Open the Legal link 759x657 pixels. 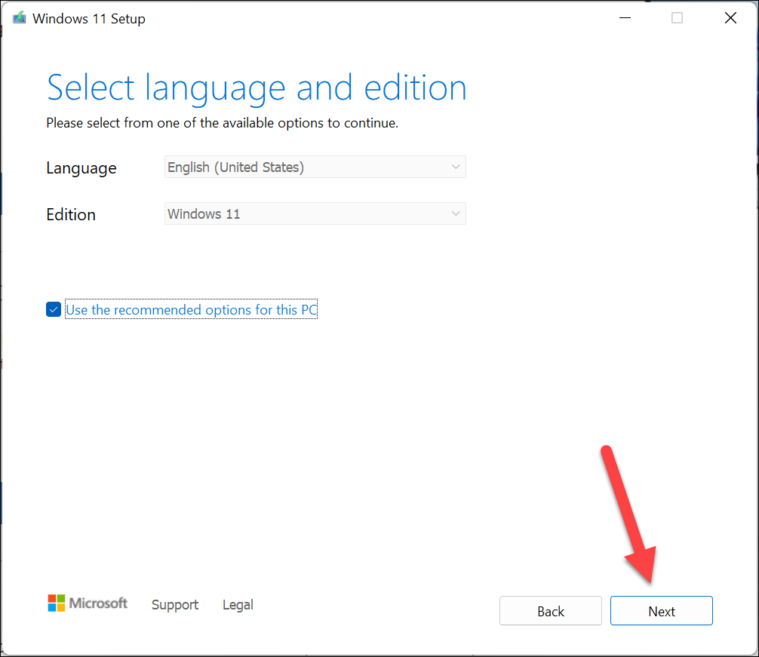[238, 605]
